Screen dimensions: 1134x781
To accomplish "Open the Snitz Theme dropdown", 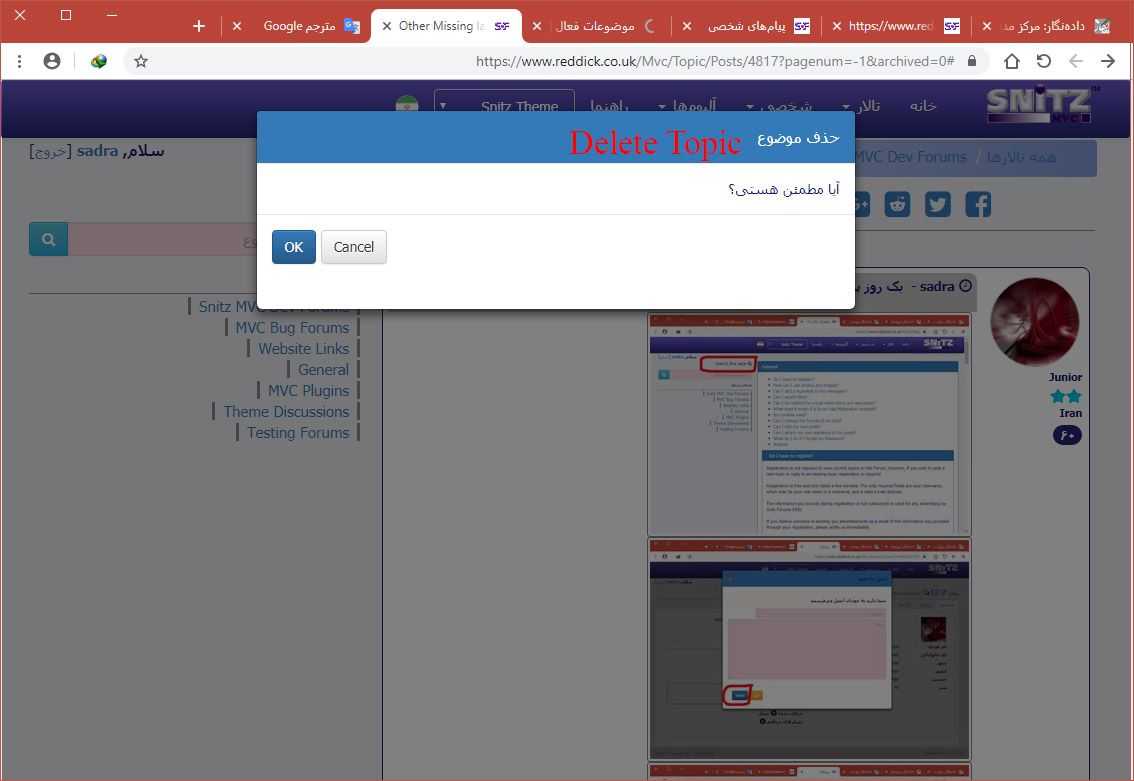I will click(x=504, y=106).
